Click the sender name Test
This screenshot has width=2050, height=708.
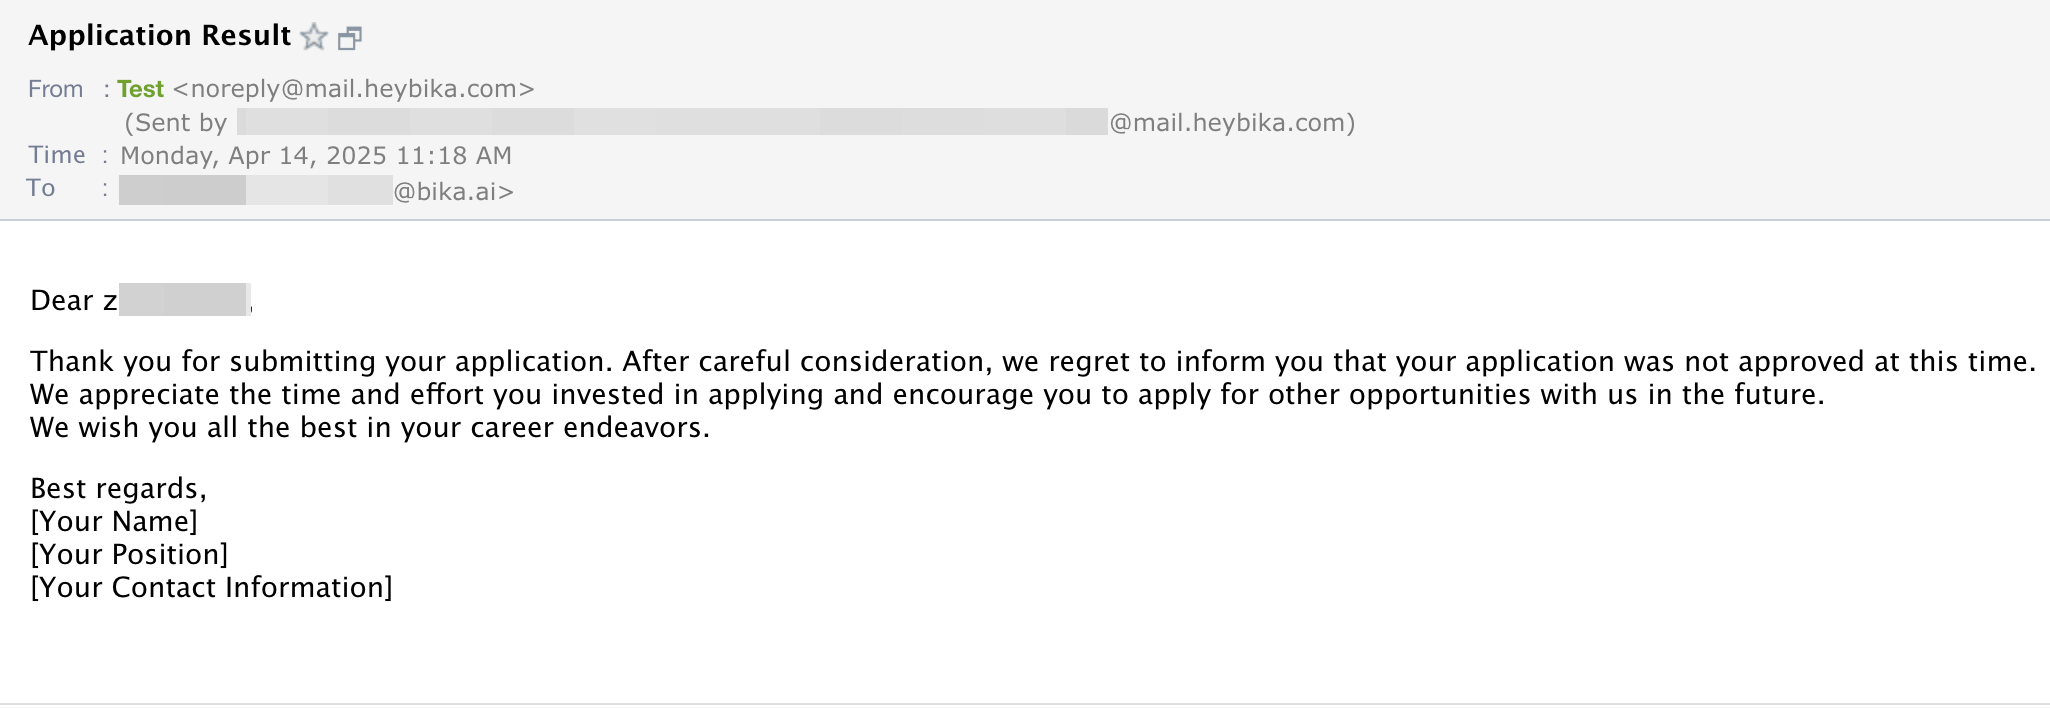pyautogui.click(x=140, y=89)
